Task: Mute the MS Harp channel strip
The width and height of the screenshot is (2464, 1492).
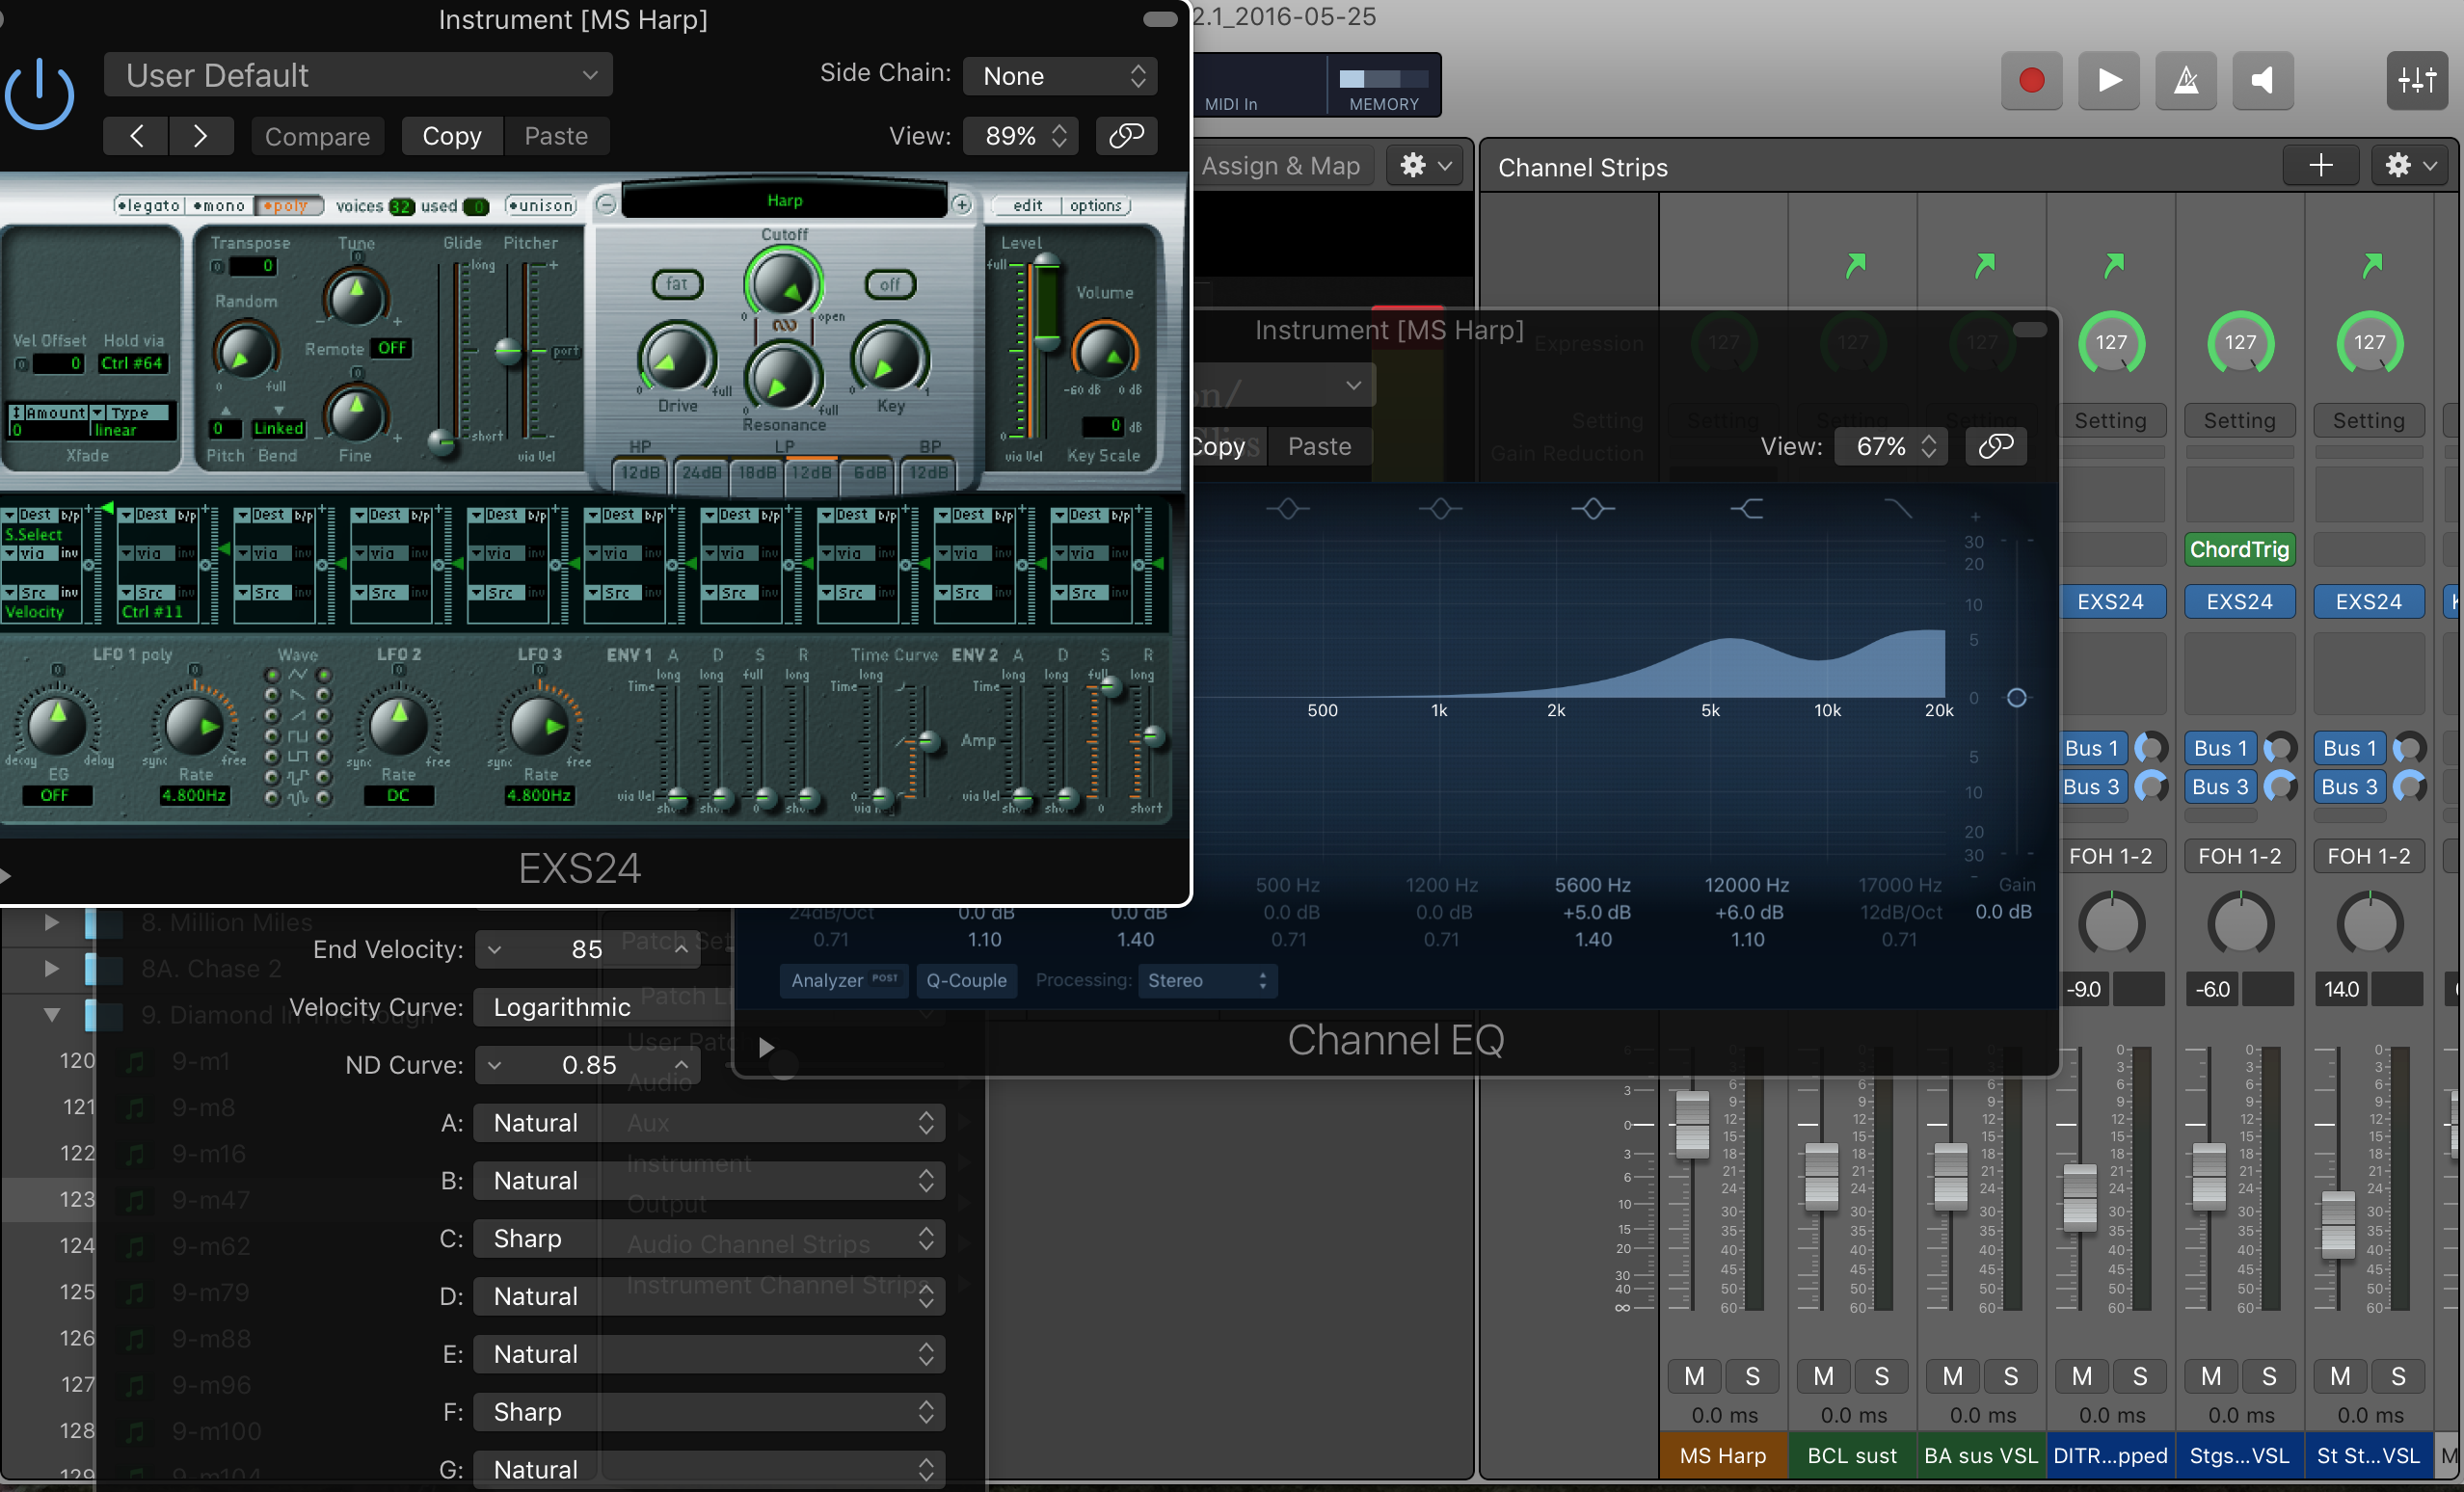Action: pyautogui.click(x=1694, y=1377)
